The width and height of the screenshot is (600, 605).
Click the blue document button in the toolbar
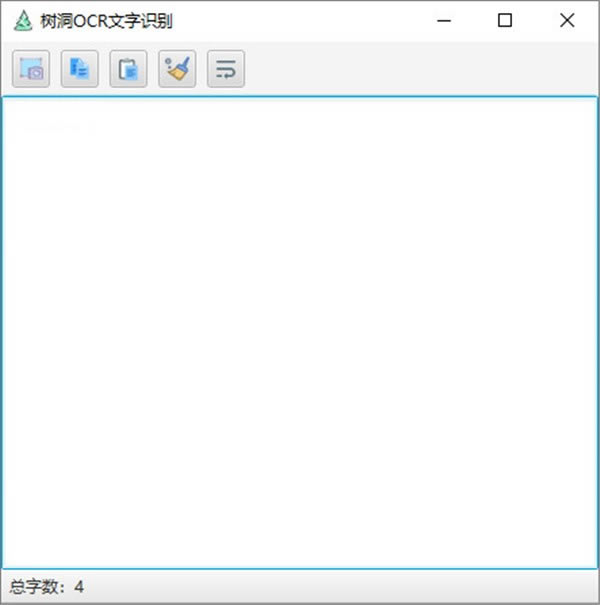79,69
